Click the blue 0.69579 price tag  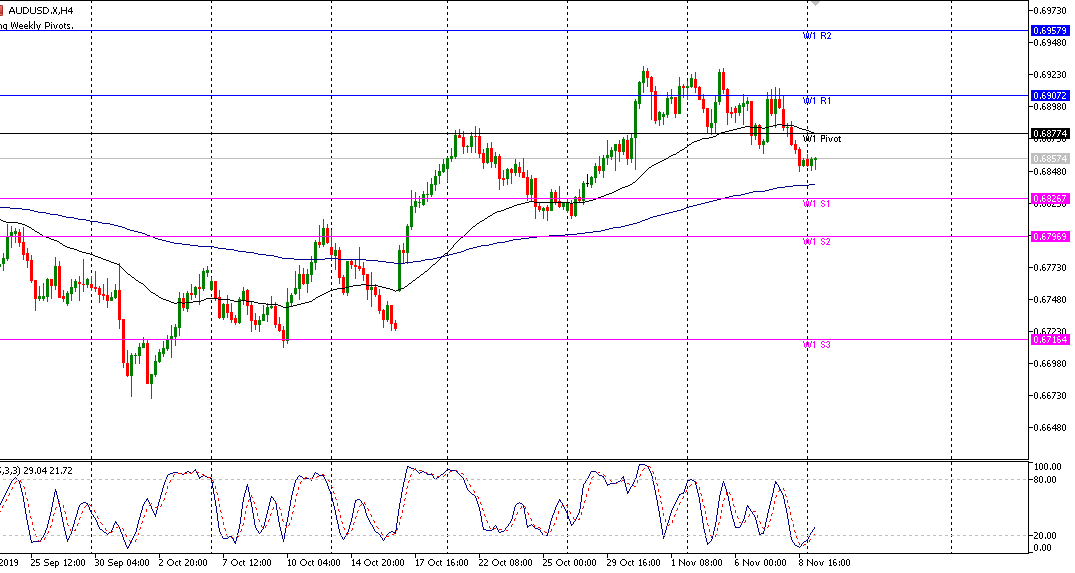coord(1050,31)
